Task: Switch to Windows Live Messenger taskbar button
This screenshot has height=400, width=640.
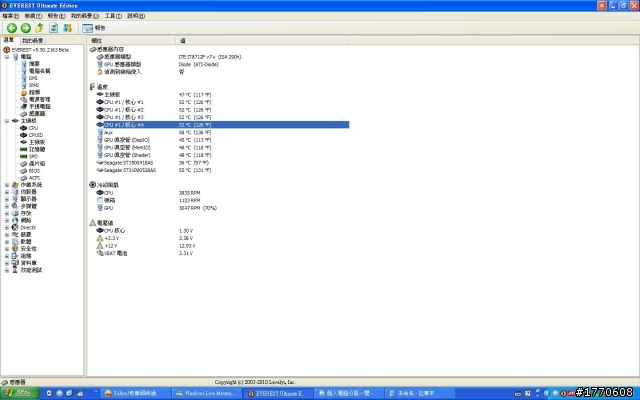Action: click(x=207, y=393)
